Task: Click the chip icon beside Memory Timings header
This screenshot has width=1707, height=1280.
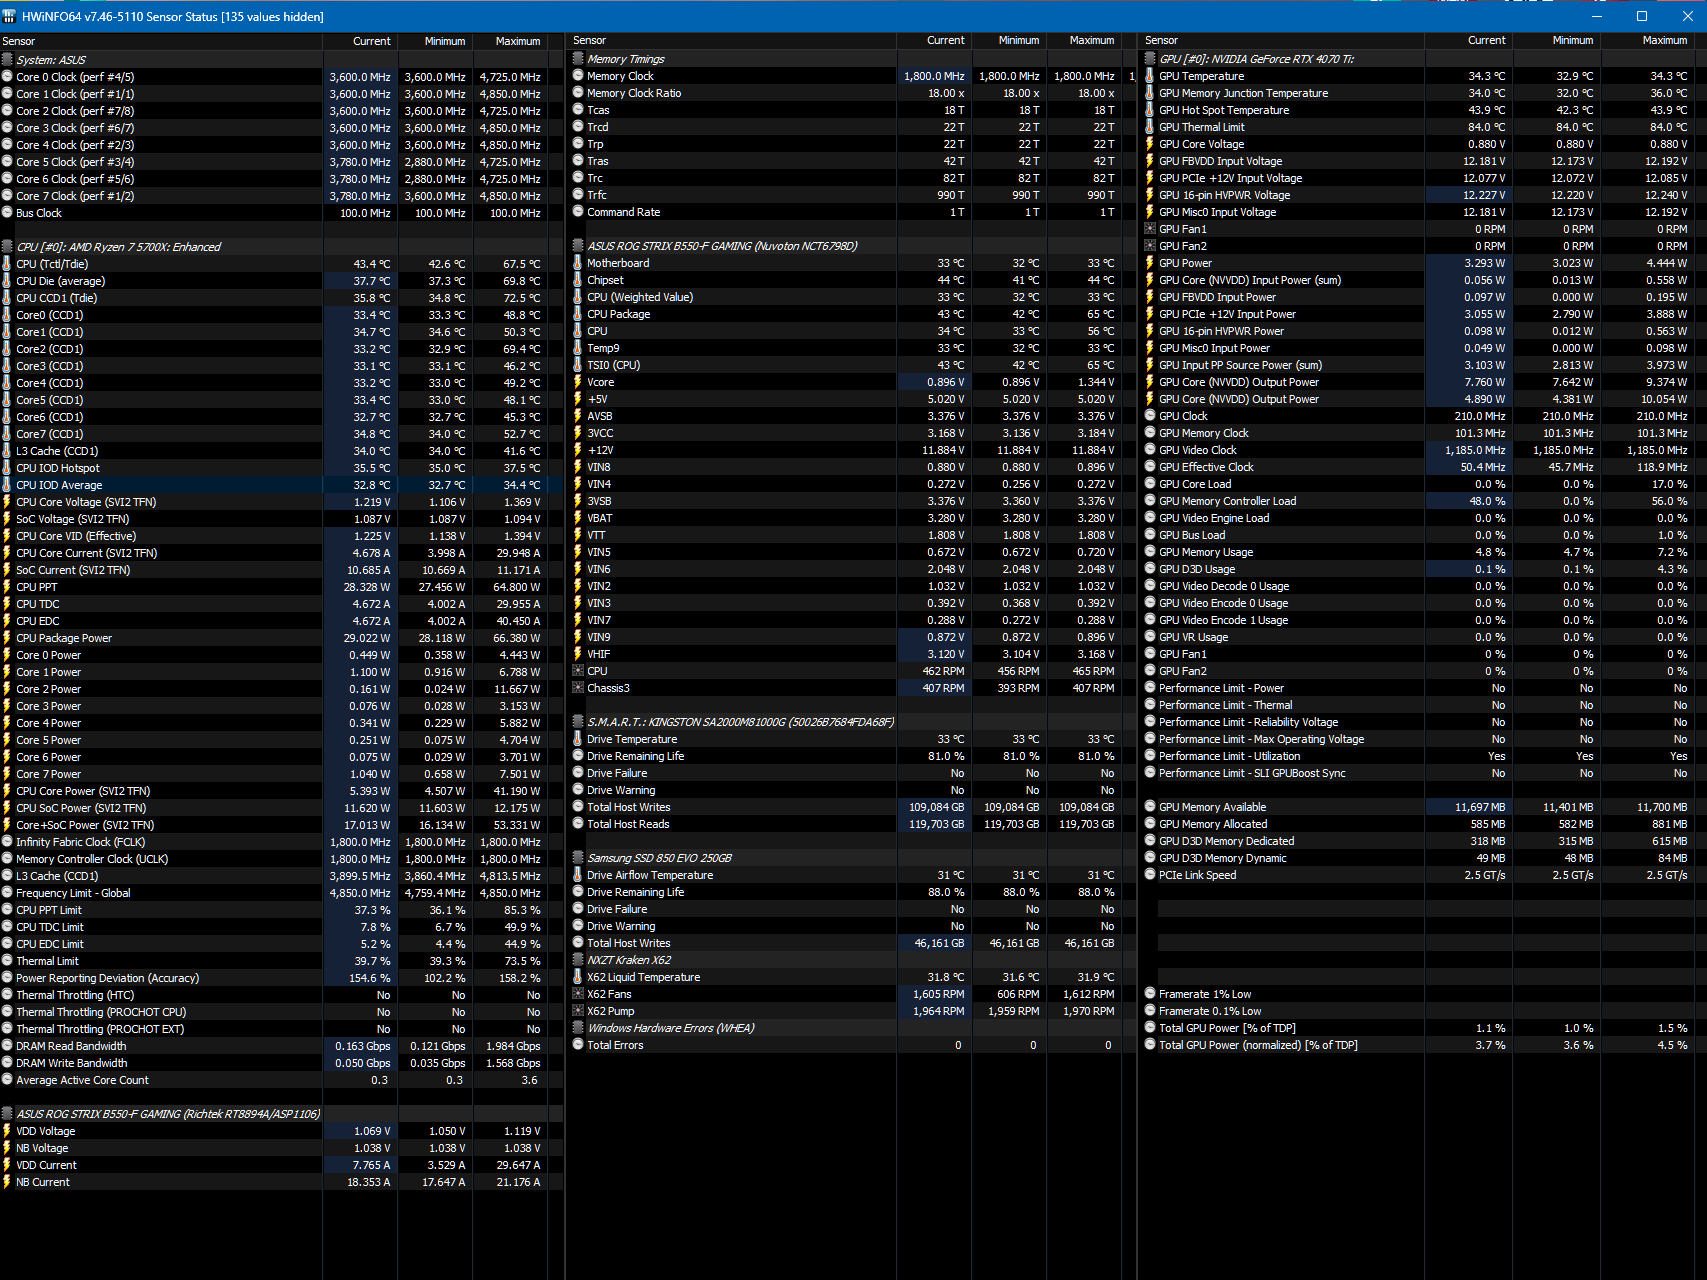Action: [x=578, y=59]
